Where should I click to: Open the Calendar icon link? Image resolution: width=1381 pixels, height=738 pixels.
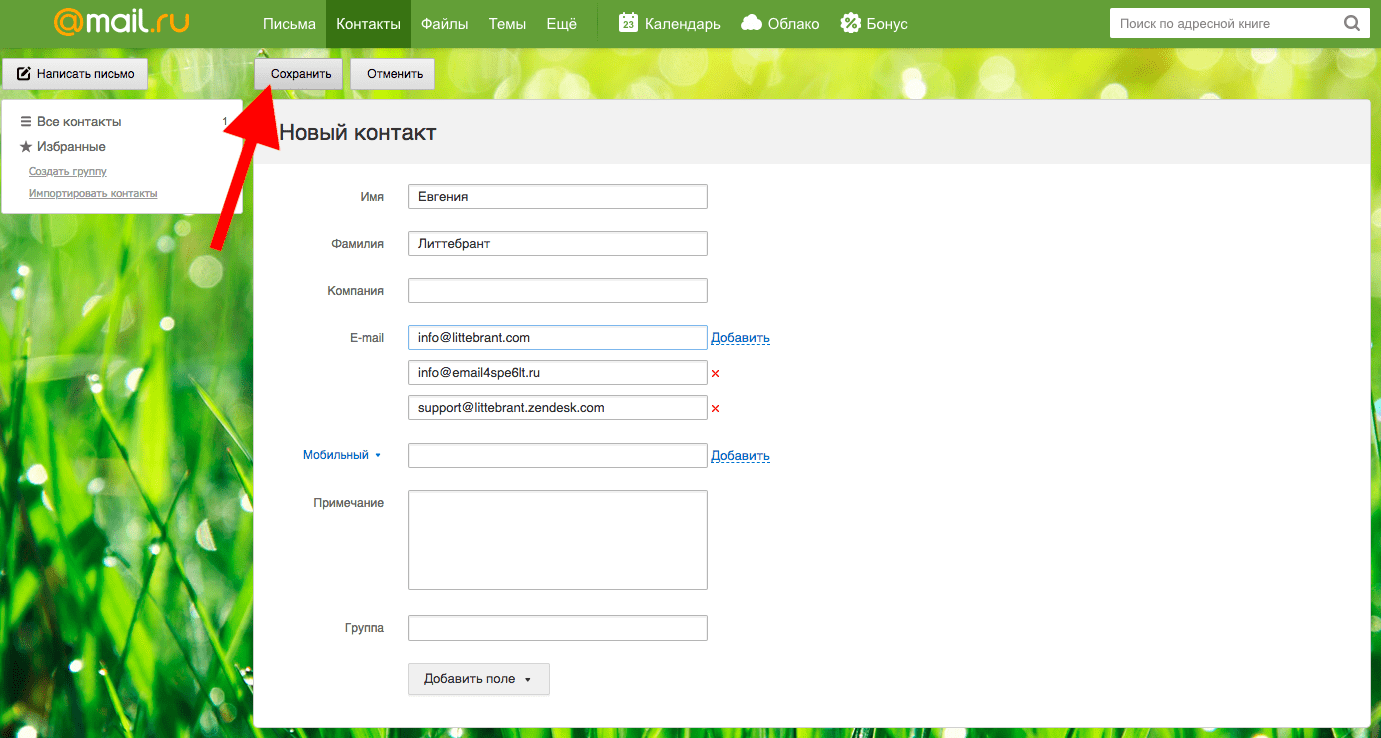coord(628,23)
